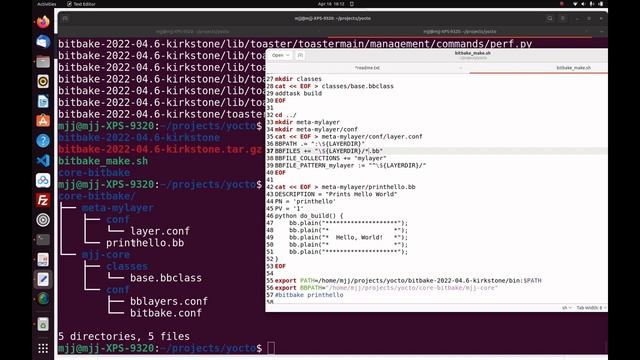The width and height of the screenshot is (640, 360).
Task: Open Rhythmbox music player in the dock
Action: tap(43, 81)
